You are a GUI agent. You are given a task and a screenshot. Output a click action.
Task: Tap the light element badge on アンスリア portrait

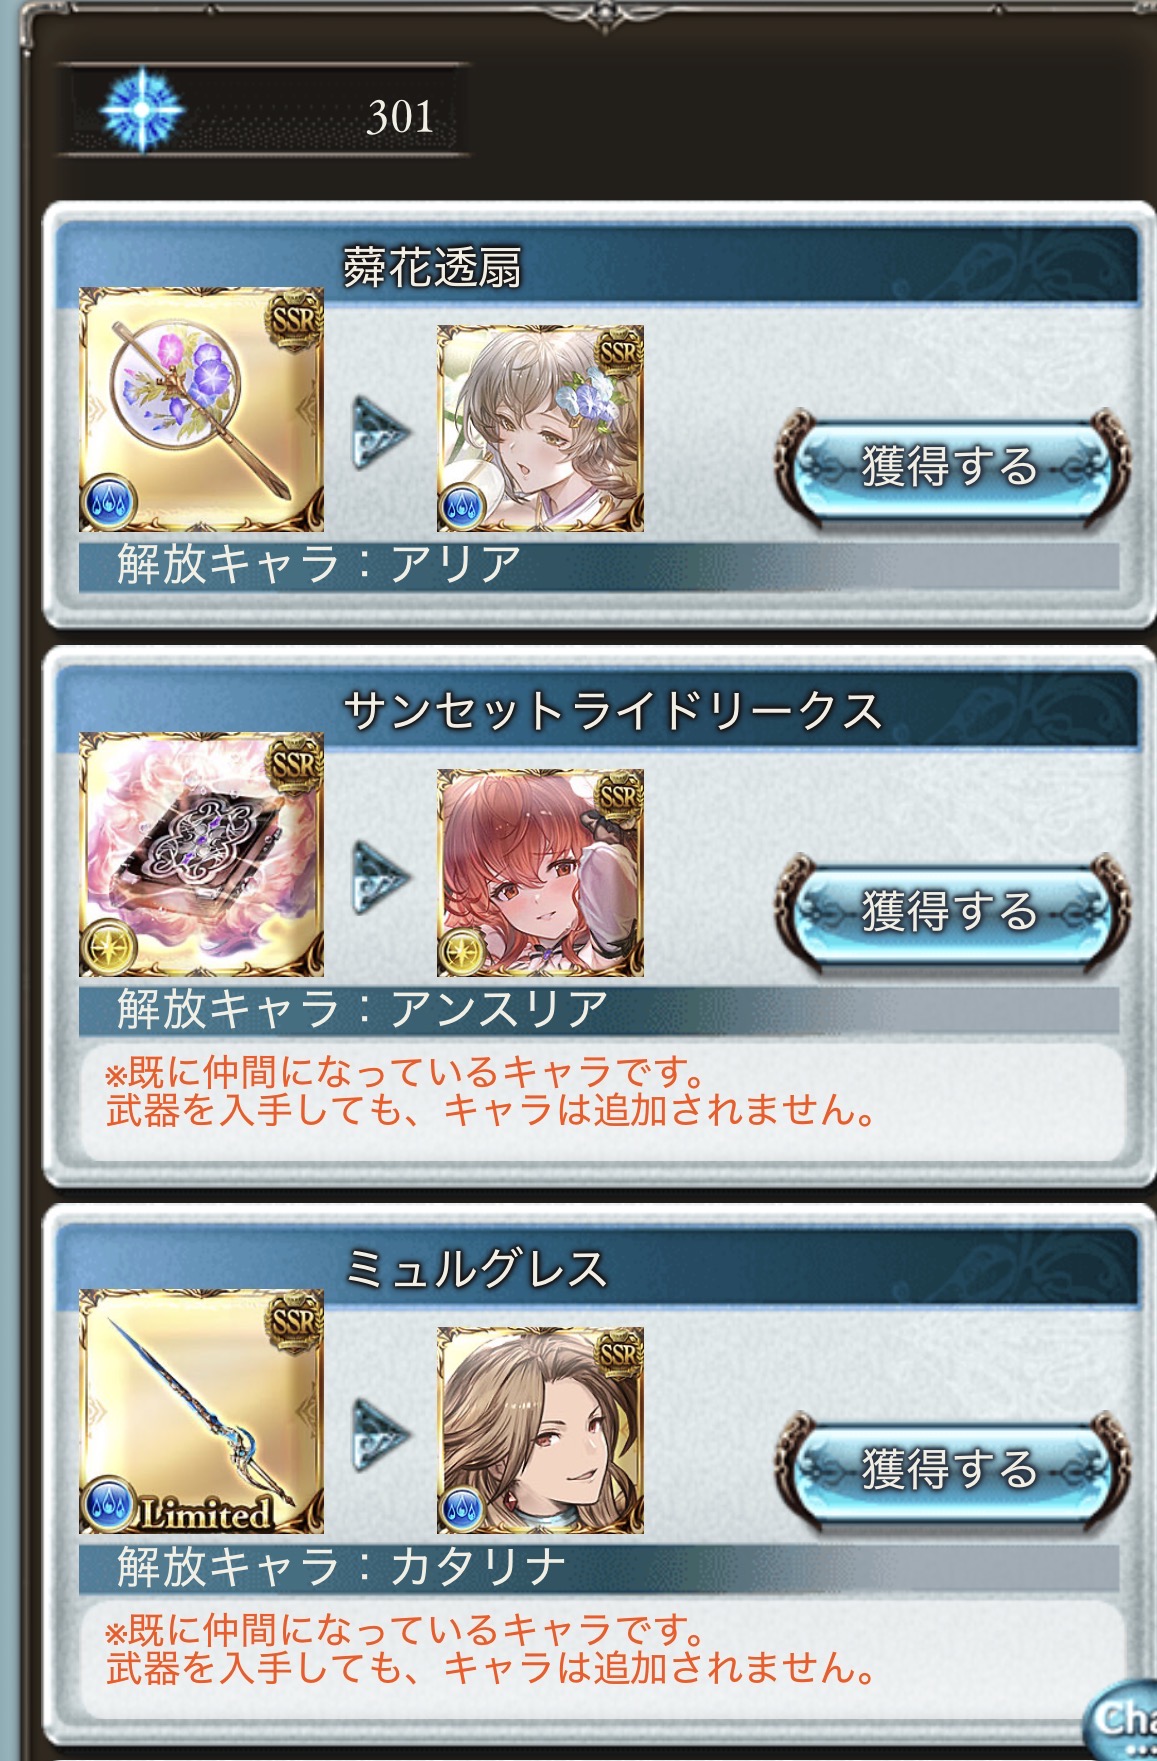(463, 950)
